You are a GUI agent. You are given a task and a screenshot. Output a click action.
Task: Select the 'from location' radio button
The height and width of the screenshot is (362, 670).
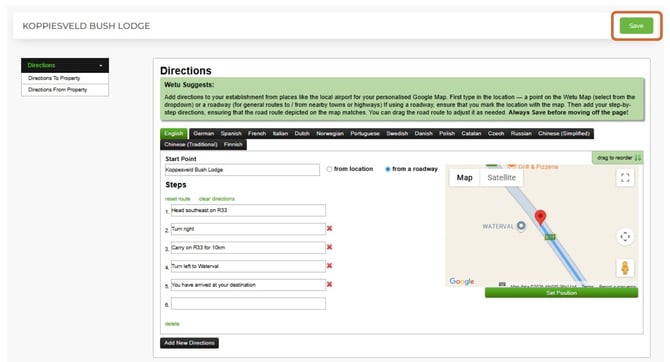pos(329,169)
